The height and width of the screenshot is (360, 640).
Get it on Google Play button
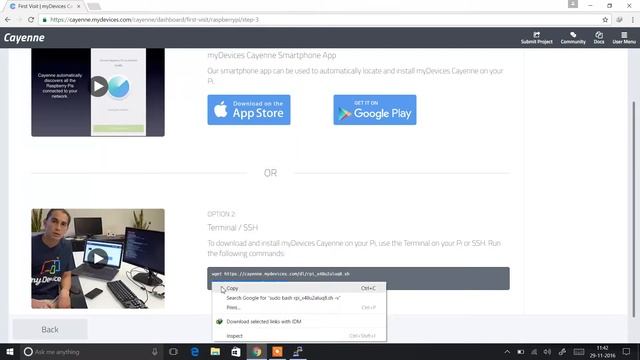point(375,110)
